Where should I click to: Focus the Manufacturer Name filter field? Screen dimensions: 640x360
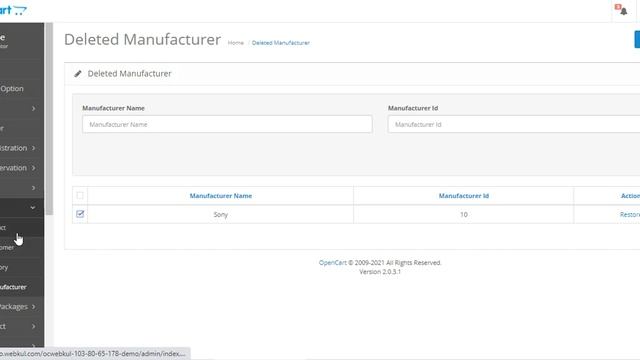227,124
